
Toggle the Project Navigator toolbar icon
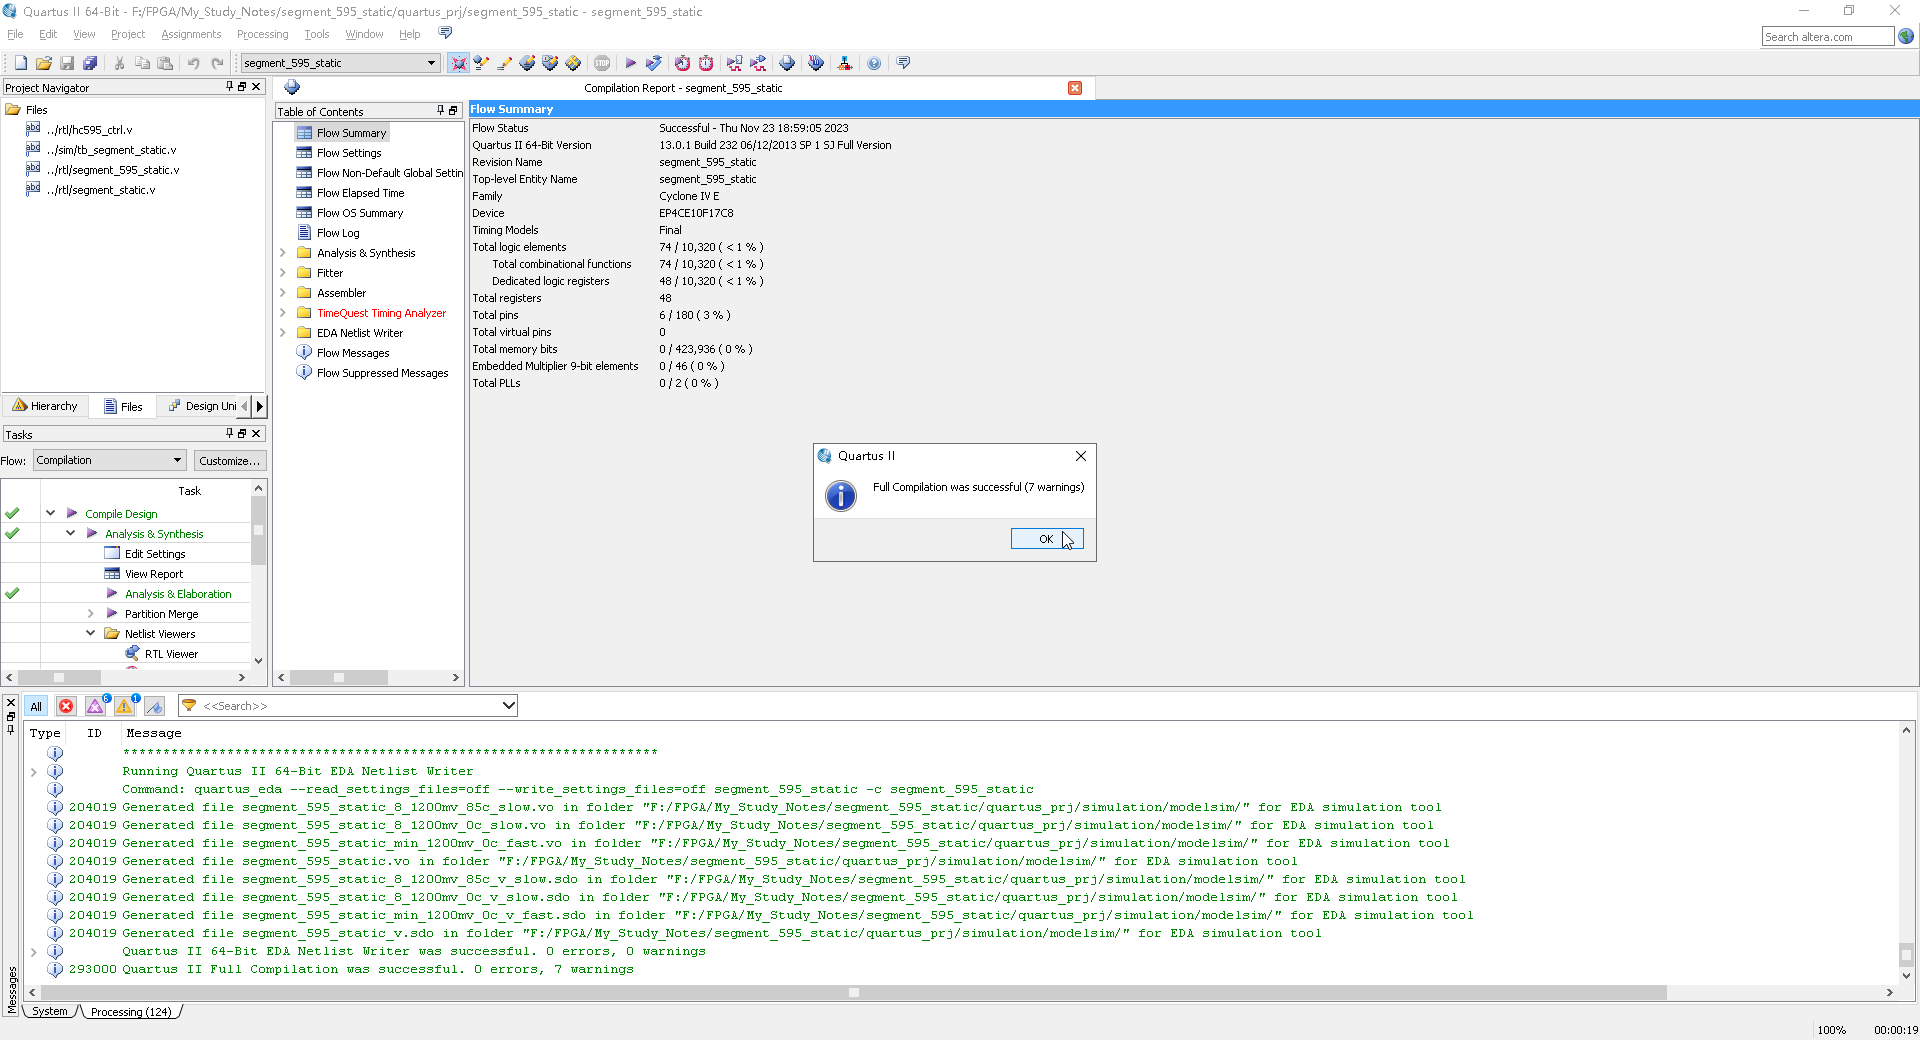pyautogui.click(x=459, y=63)
